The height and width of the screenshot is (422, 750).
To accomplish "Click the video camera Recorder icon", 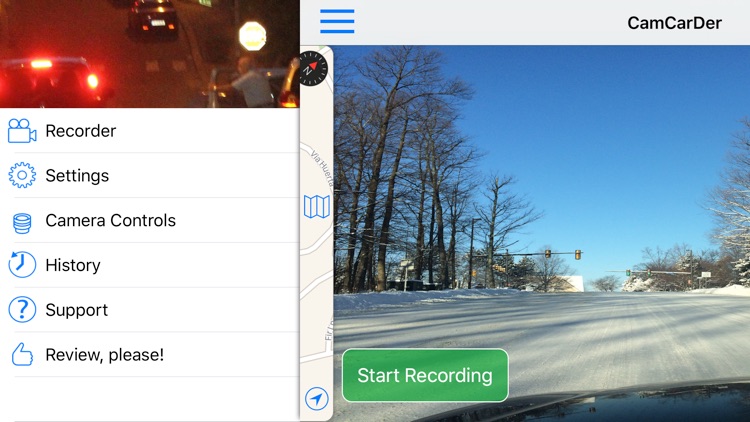I will point(22,131).
